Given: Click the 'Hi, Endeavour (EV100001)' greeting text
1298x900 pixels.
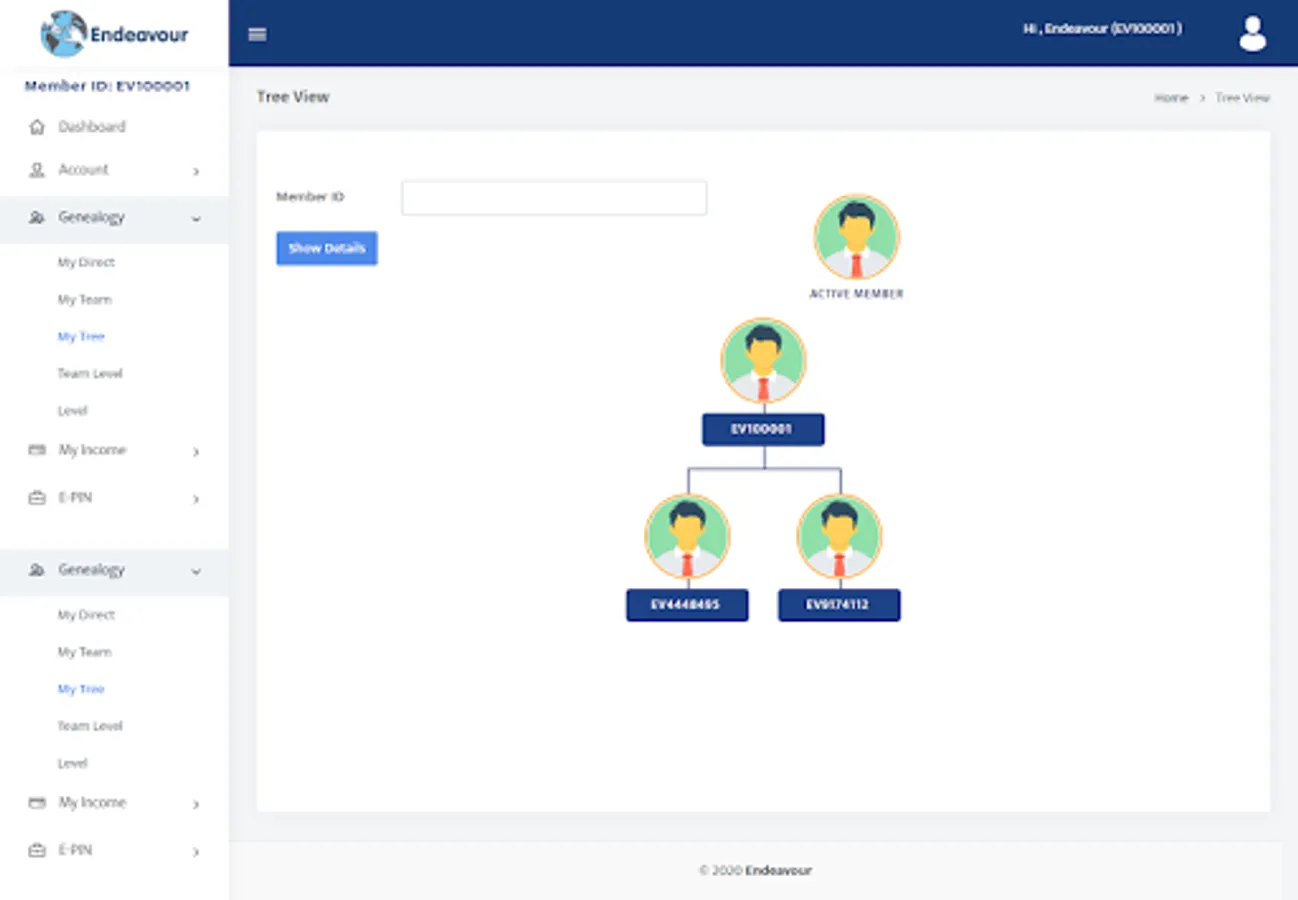Looking at the screenshot, I should tap(1102, 29).
